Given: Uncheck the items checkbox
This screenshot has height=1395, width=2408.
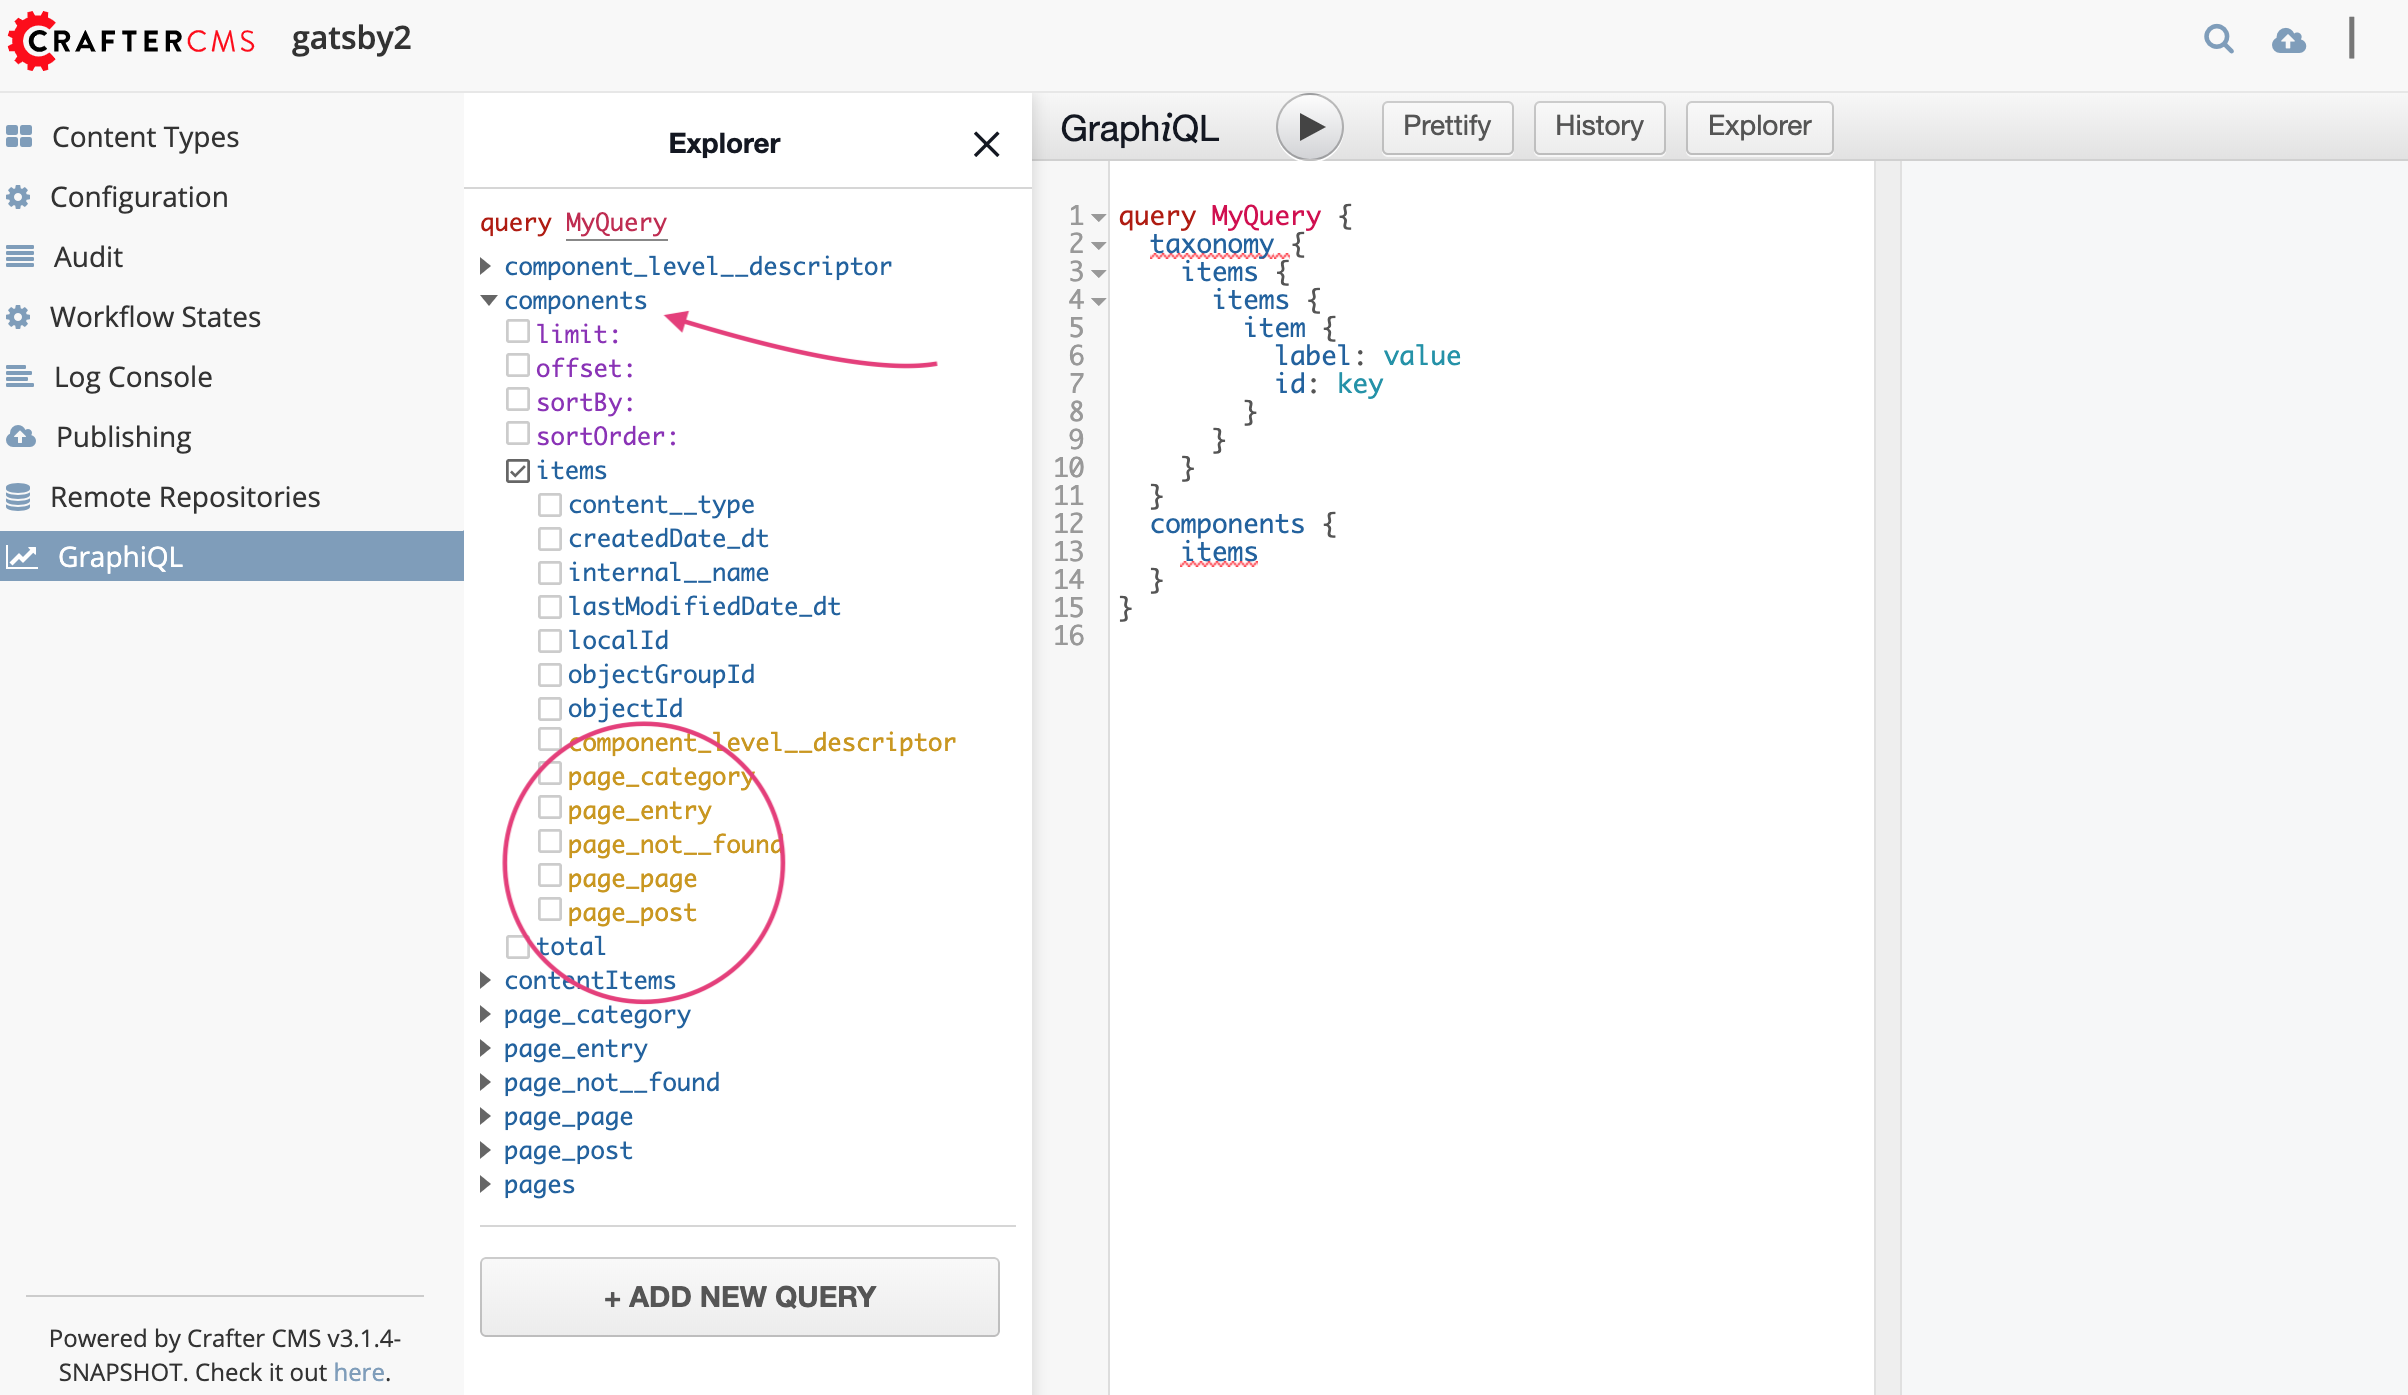Looking at the screenshot, I should click(517, 470).
